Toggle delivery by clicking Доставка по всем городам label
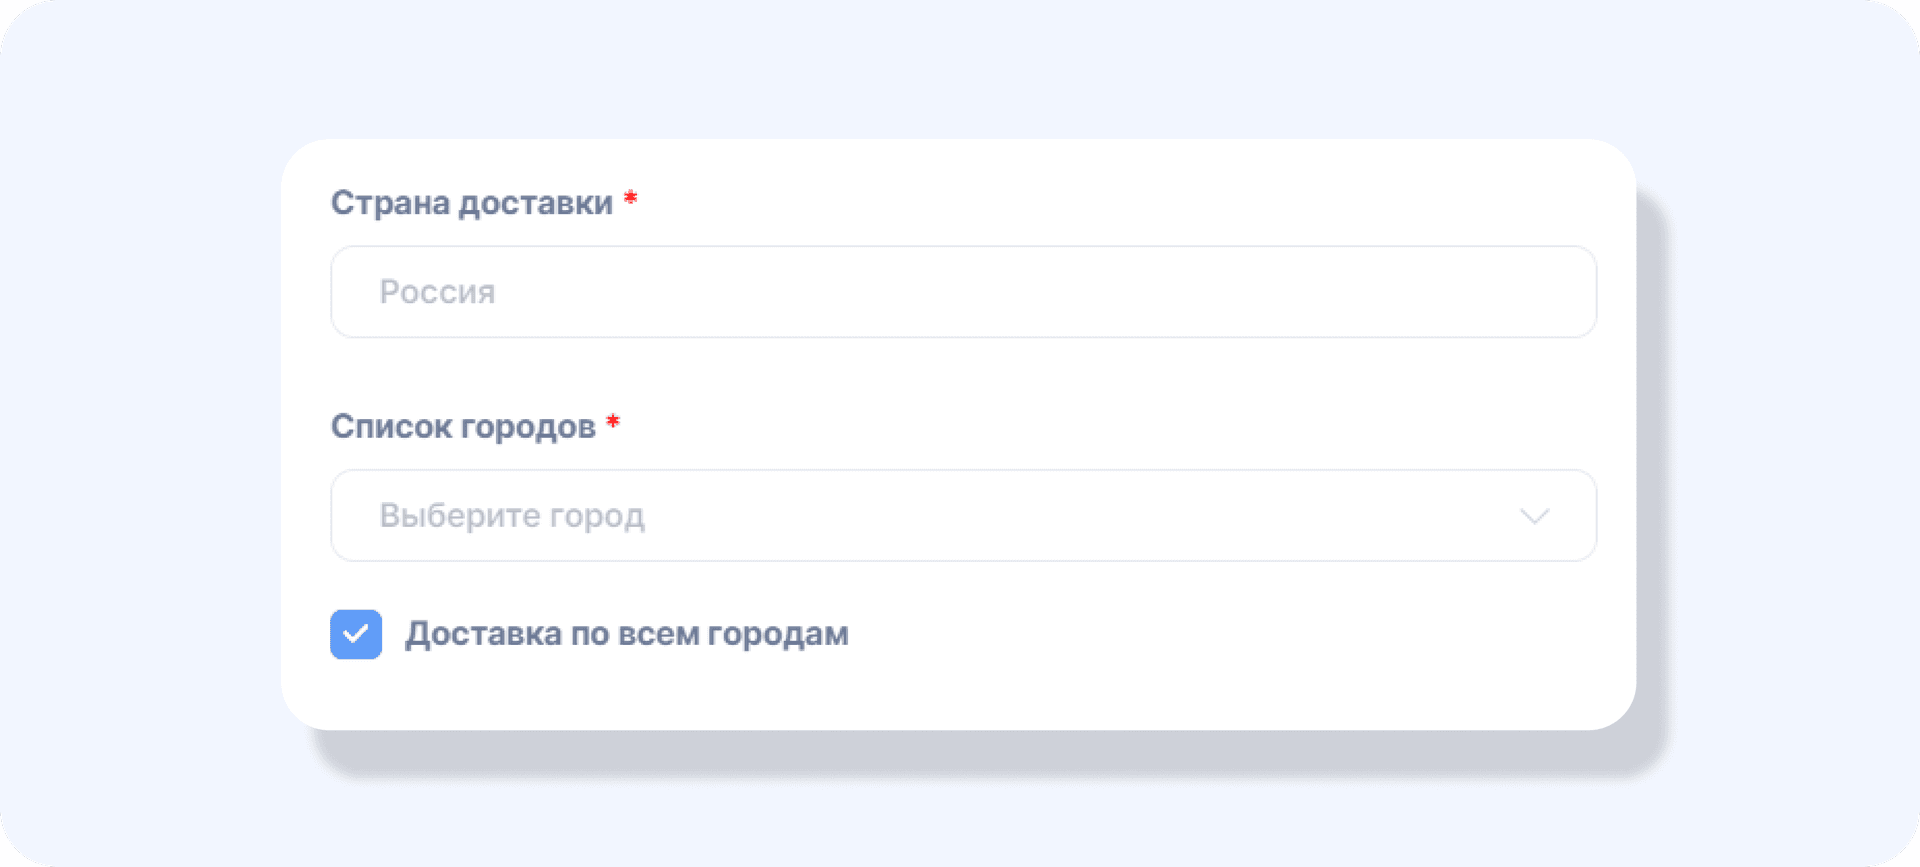 tap(626, 634)
